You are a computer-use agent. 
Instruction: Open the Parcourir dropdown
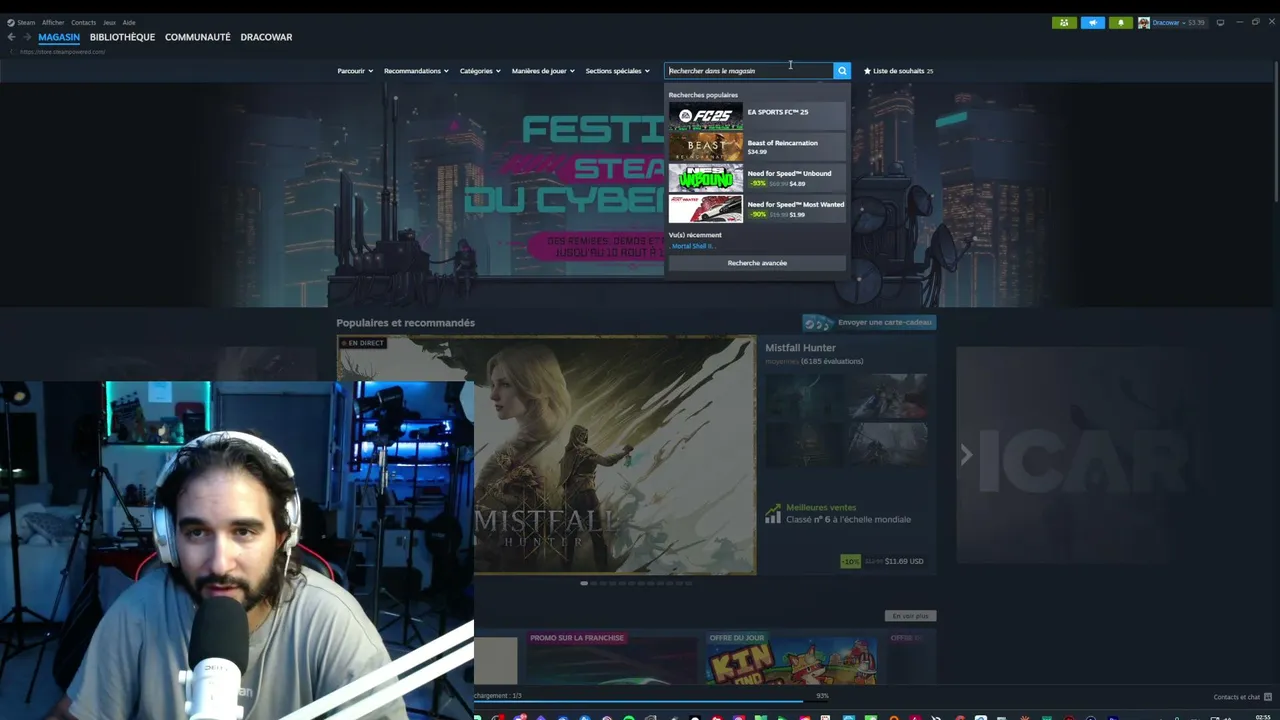click(355, 71)
